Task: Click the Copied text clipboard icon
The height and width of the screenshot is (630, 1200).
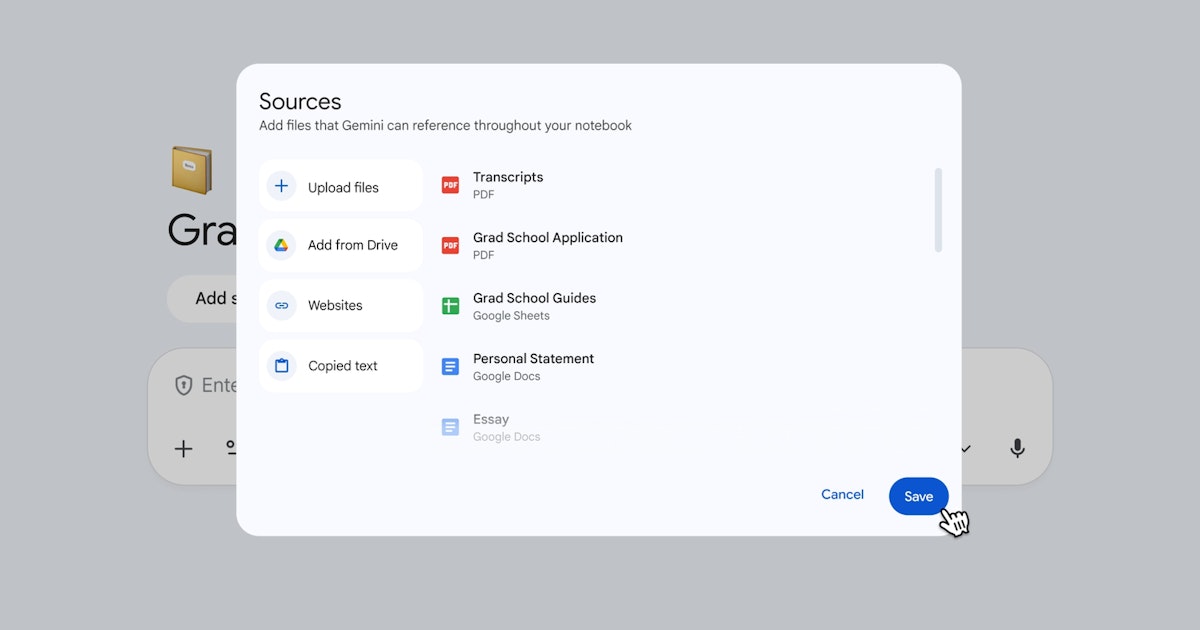Action: point(282,366)
